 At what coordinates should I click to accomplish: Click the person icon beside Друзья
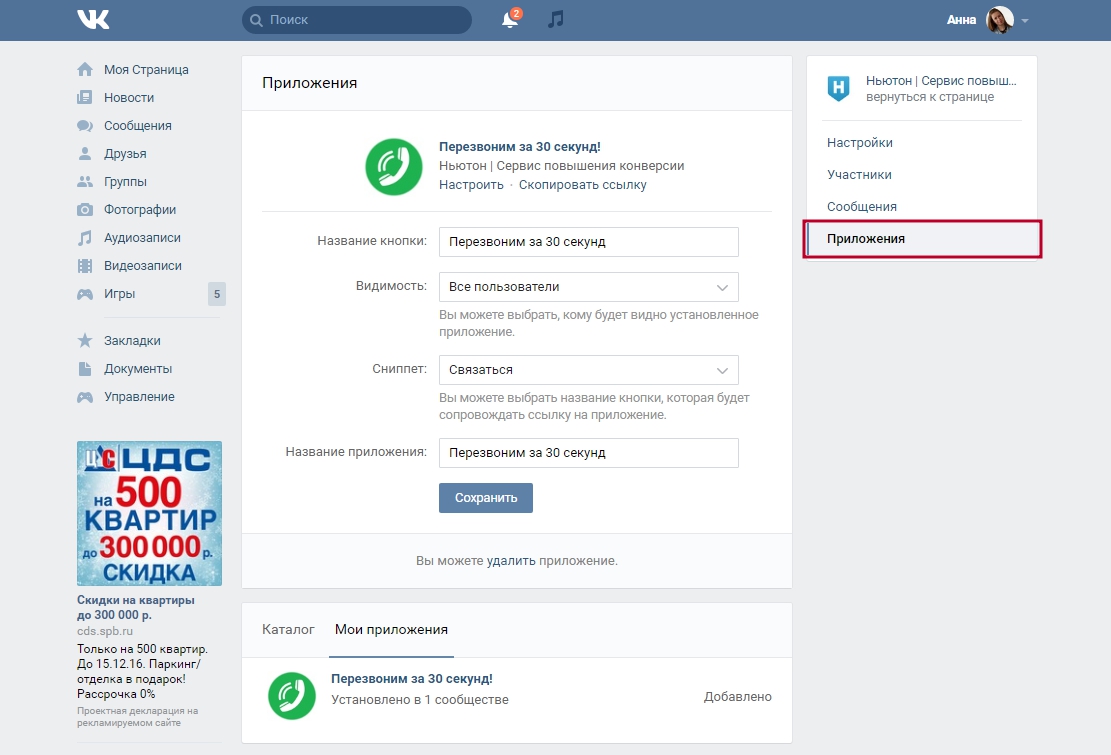[x=85, y=154]
